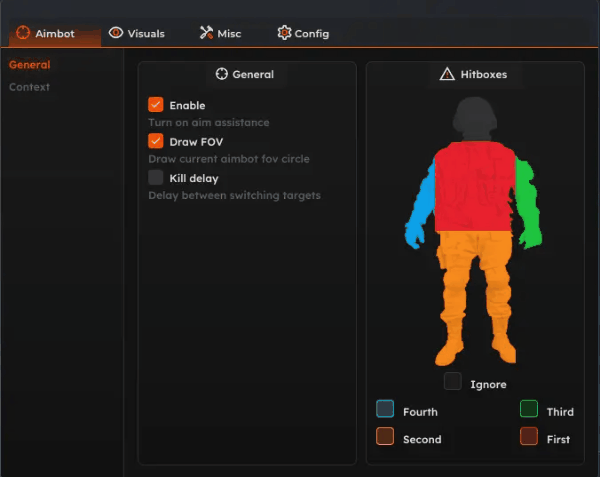600x477 pixels.
Task: Pick the Third priority green swatch
Action: [x=529, y=409]
